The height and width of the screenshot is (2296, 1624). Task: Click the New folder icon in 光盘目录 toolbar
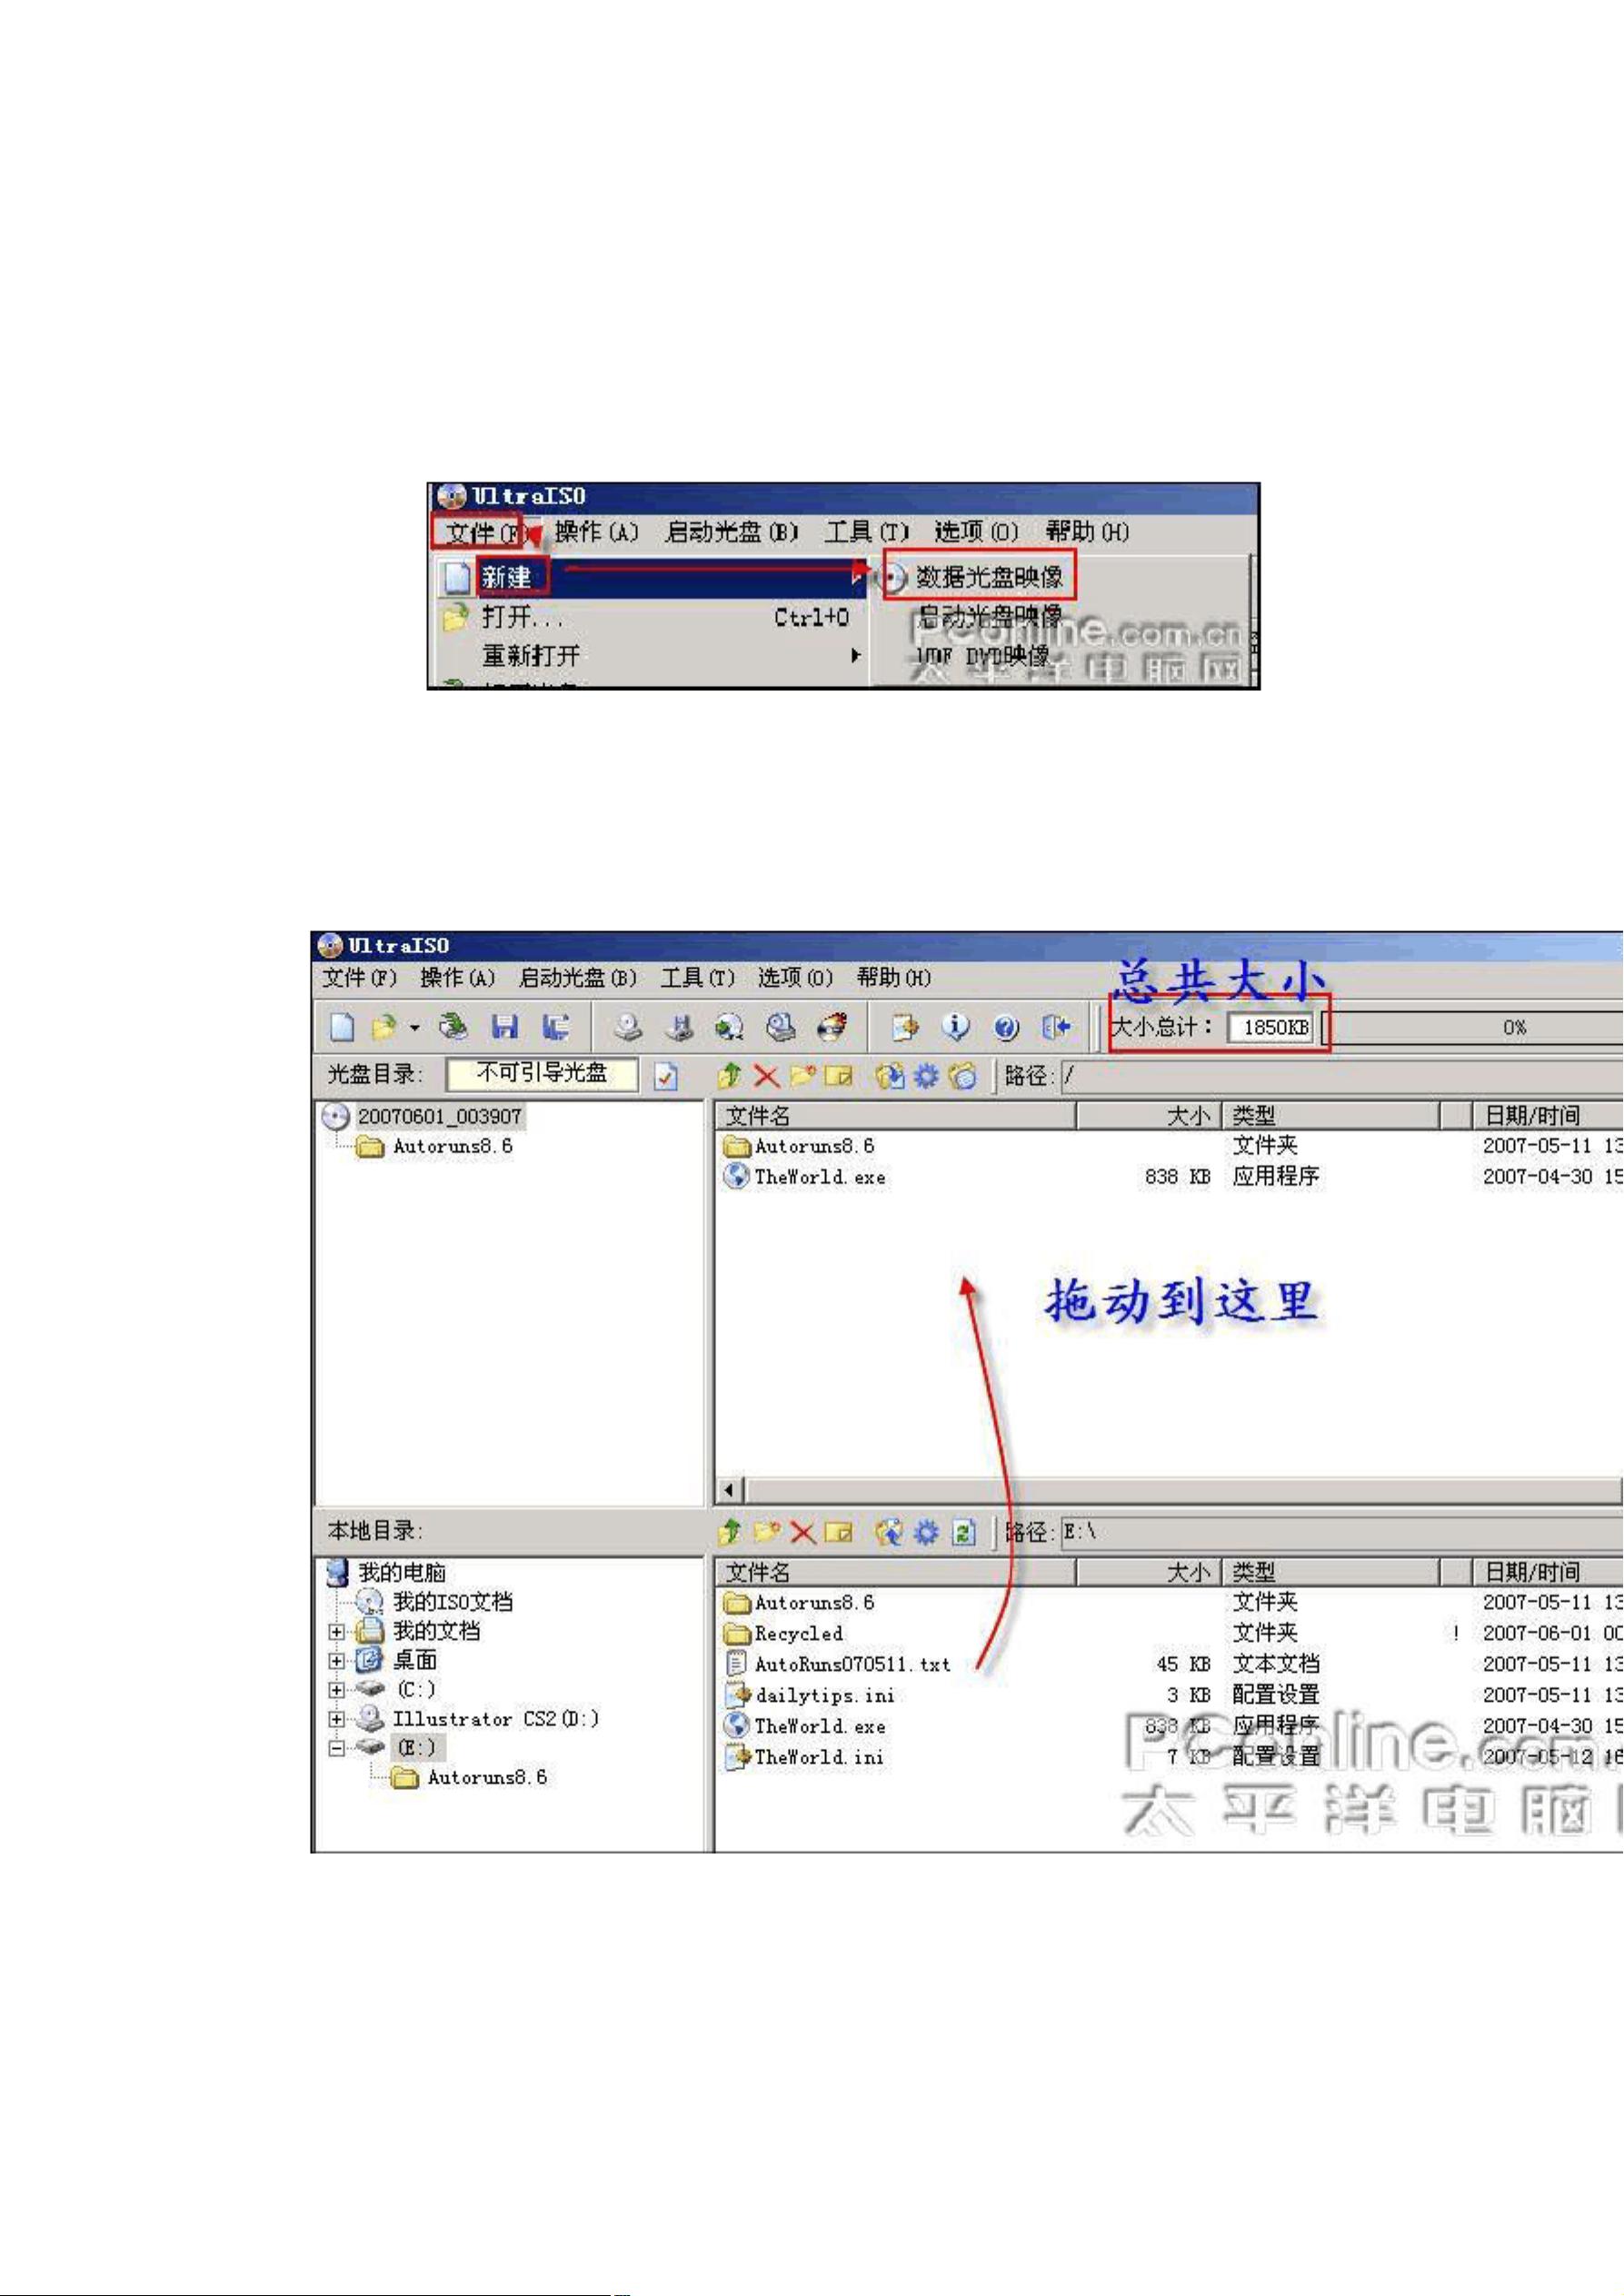[x=802, y=1076]
